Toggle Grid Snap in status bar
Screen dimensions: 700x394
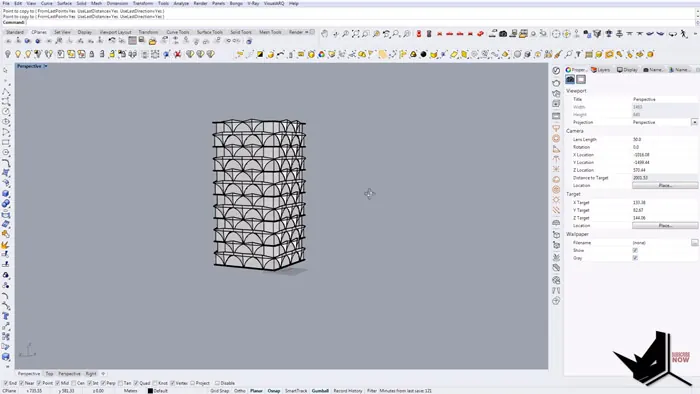pyautogui.click(x=219, y=391)
